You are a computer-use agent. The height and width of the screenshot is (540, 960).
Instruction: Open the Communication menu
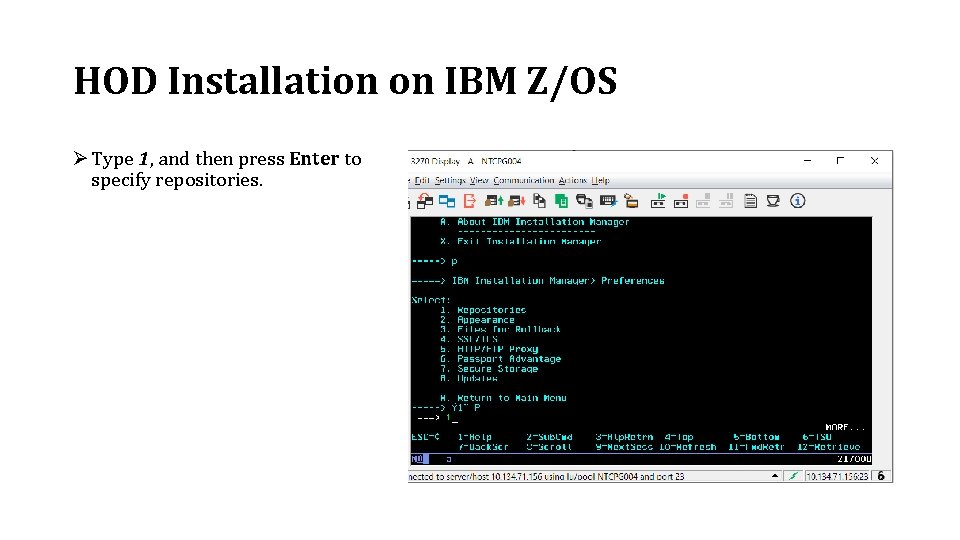[523, 181]
